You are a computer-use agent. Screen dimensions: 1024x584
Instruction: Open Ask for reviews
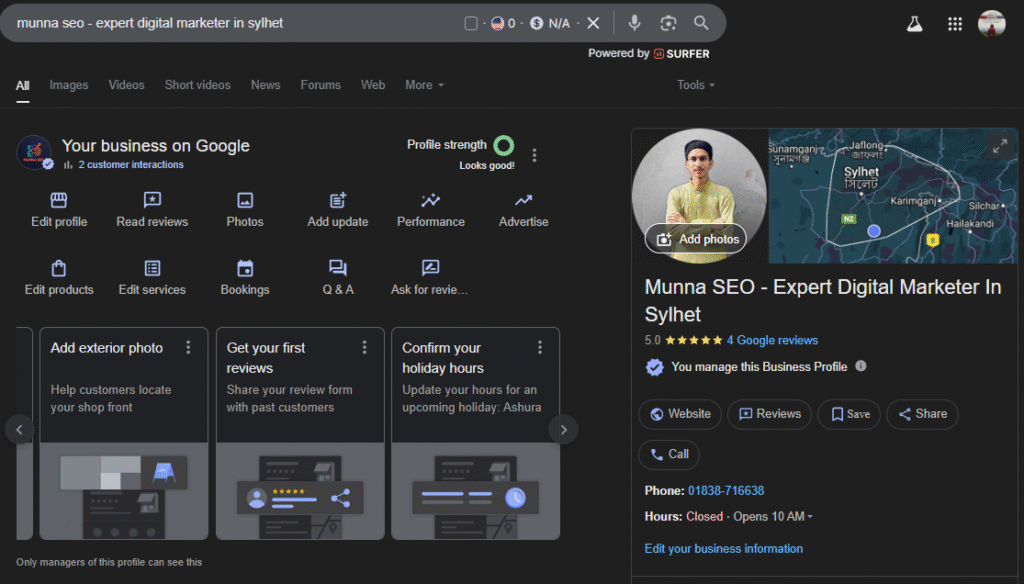click(x=430, y=278)
